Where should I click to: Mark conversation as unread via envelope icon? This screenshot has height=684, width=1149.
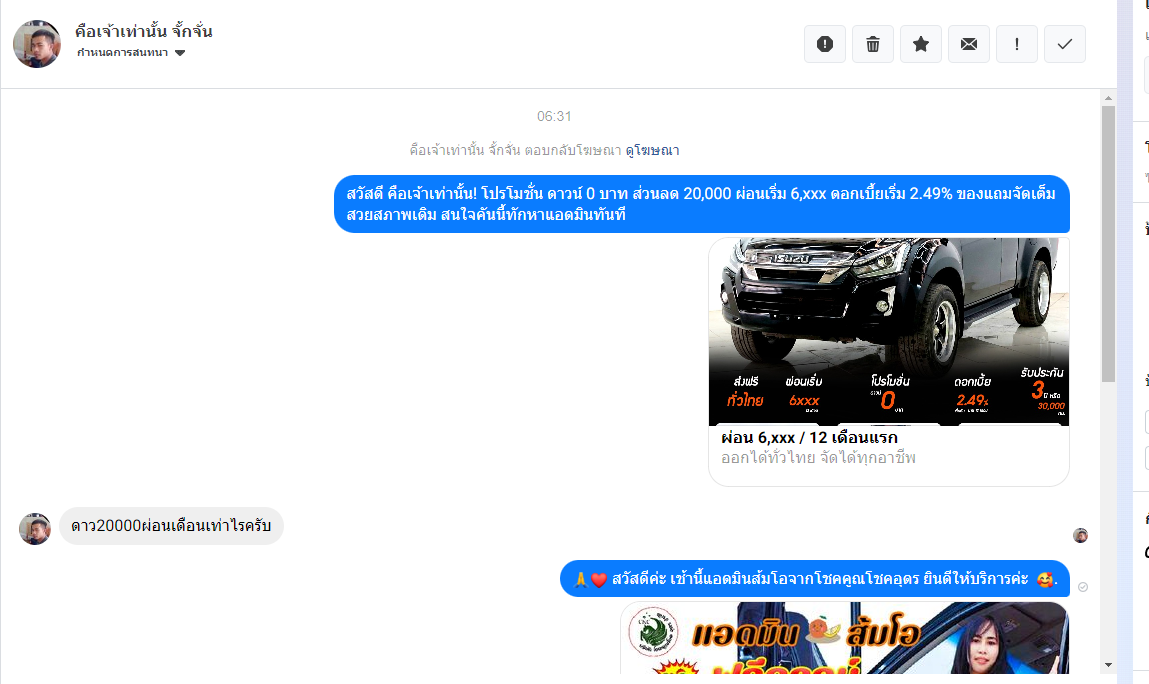(969, 44)
